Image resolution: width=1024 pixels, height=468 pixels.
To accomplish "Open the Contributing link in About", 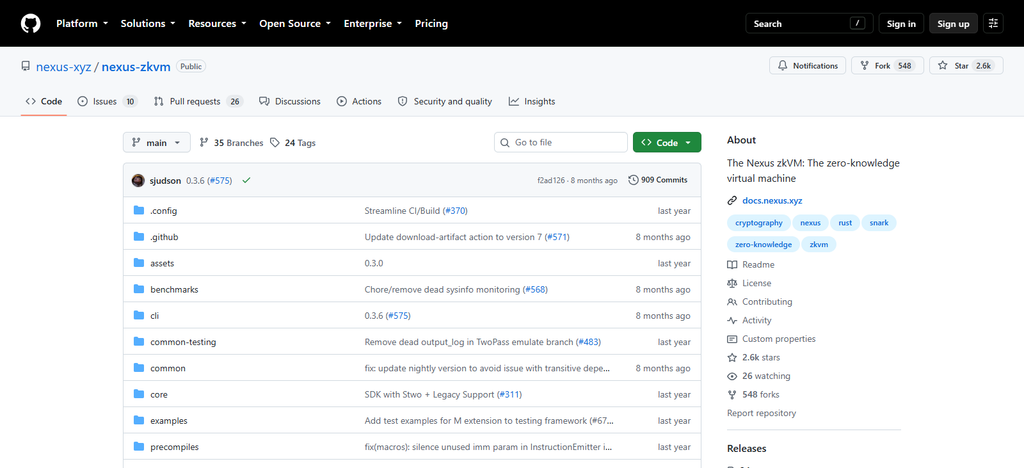I will [x=760, y=302].
